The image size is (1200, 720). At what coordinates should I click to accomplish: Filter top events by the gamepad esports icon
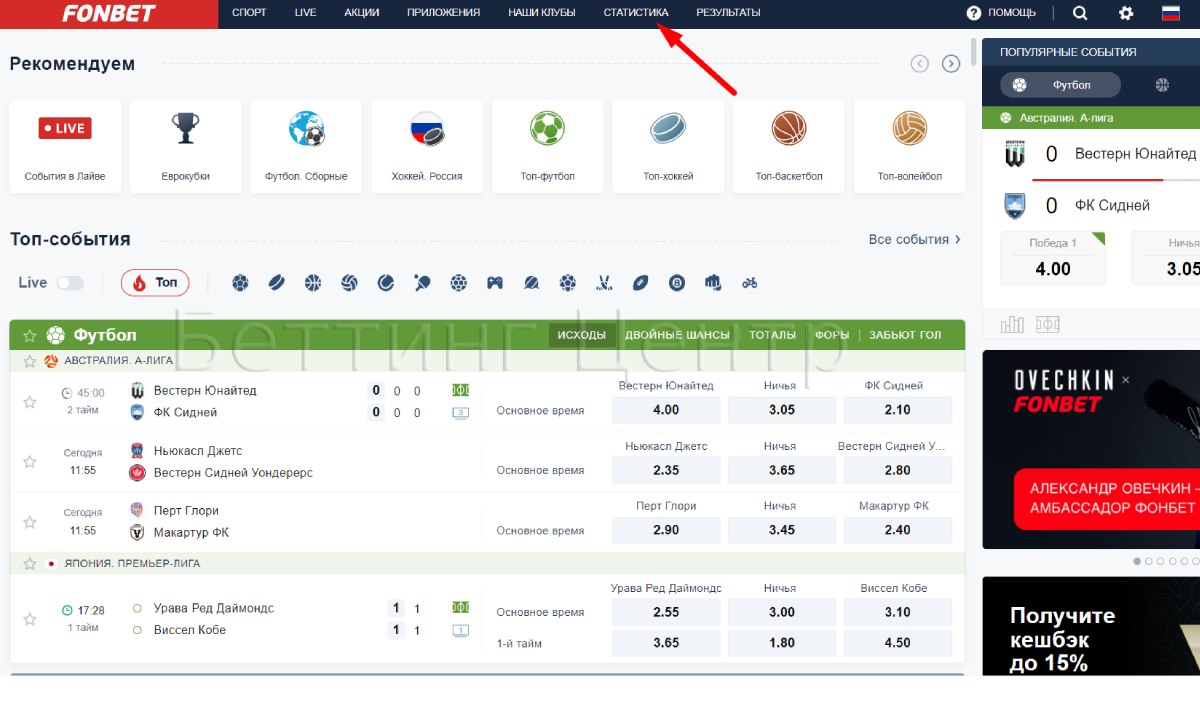coord(495,283)
